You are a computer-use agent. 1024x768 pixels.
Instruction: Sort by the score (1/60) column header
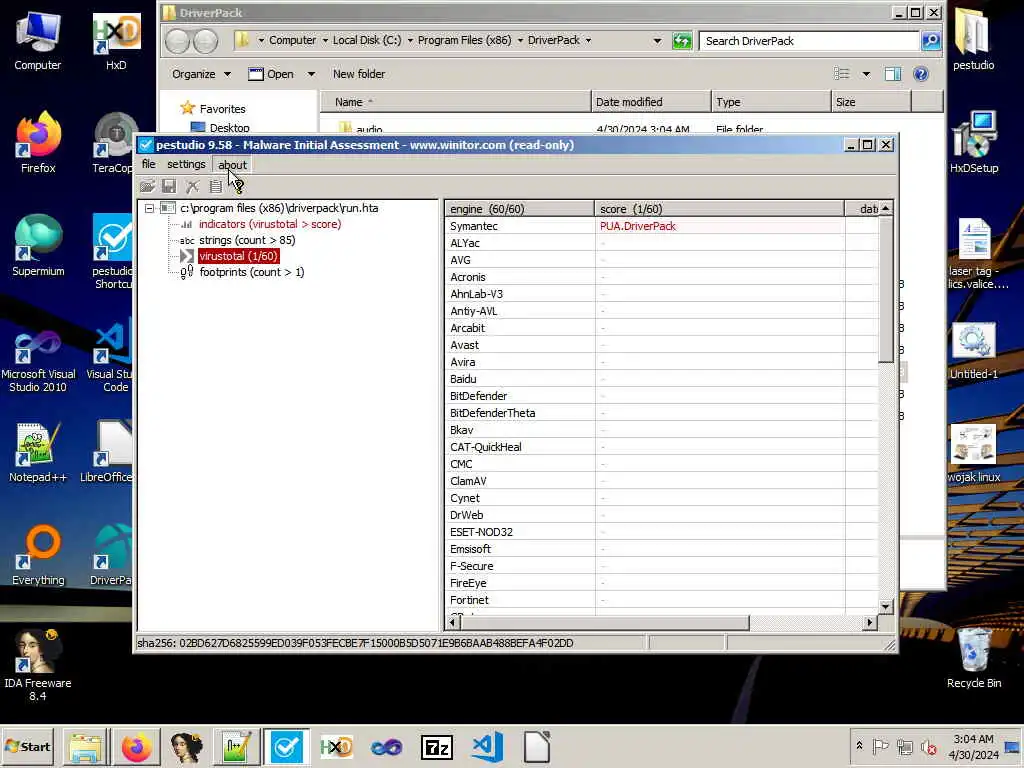click(719, 209)
